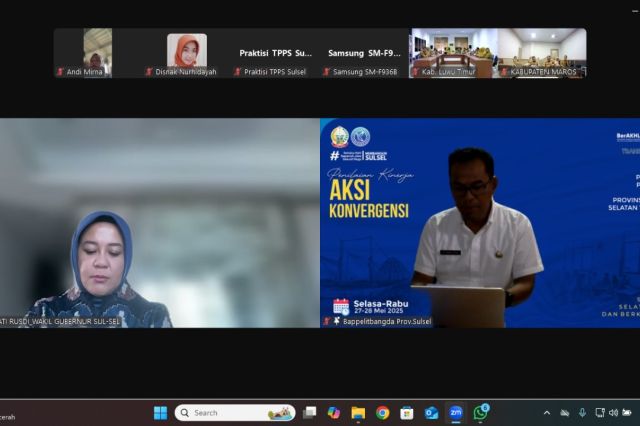Select the KABUPATEN MAROS video thumbnail

tap(542, 53)
